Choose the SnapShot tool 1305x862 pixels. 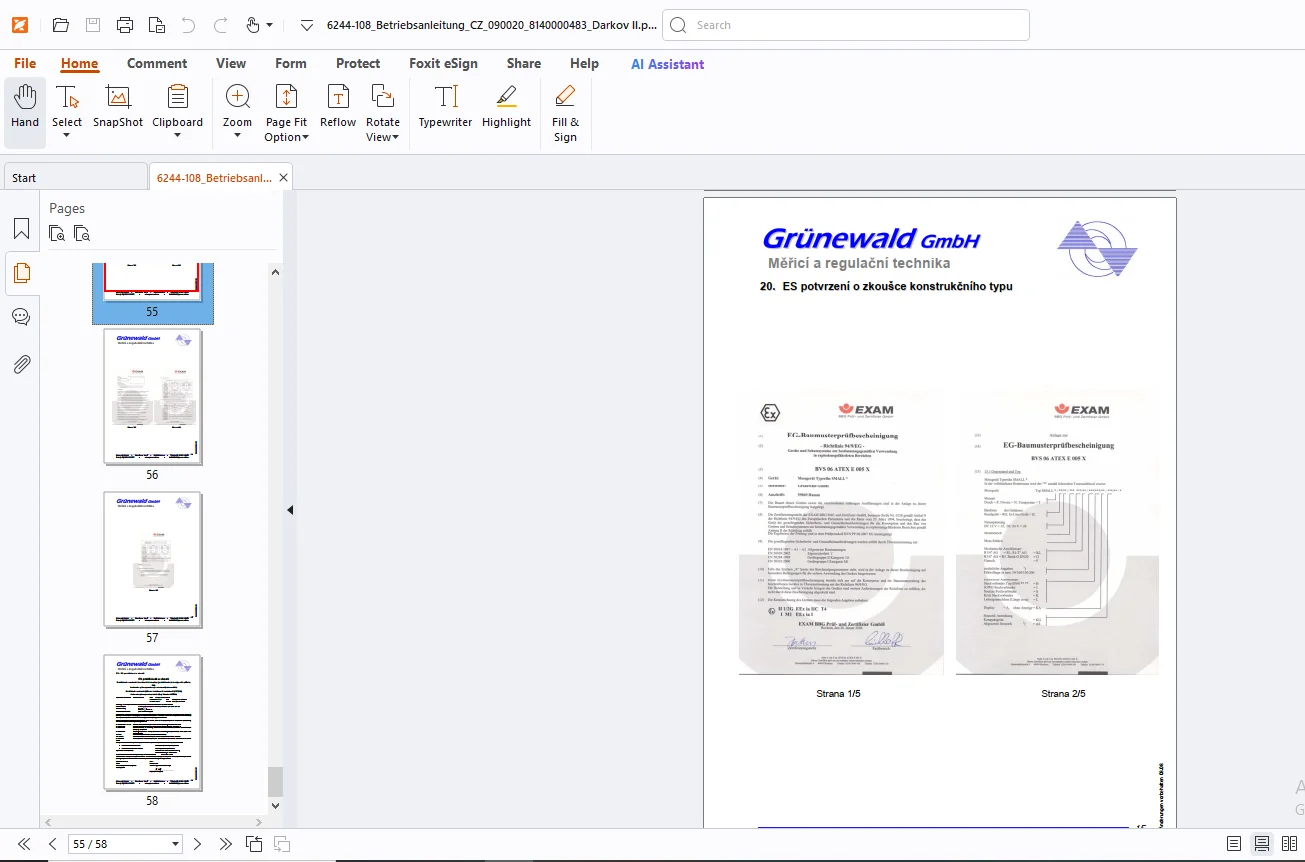tap(118, 107)
